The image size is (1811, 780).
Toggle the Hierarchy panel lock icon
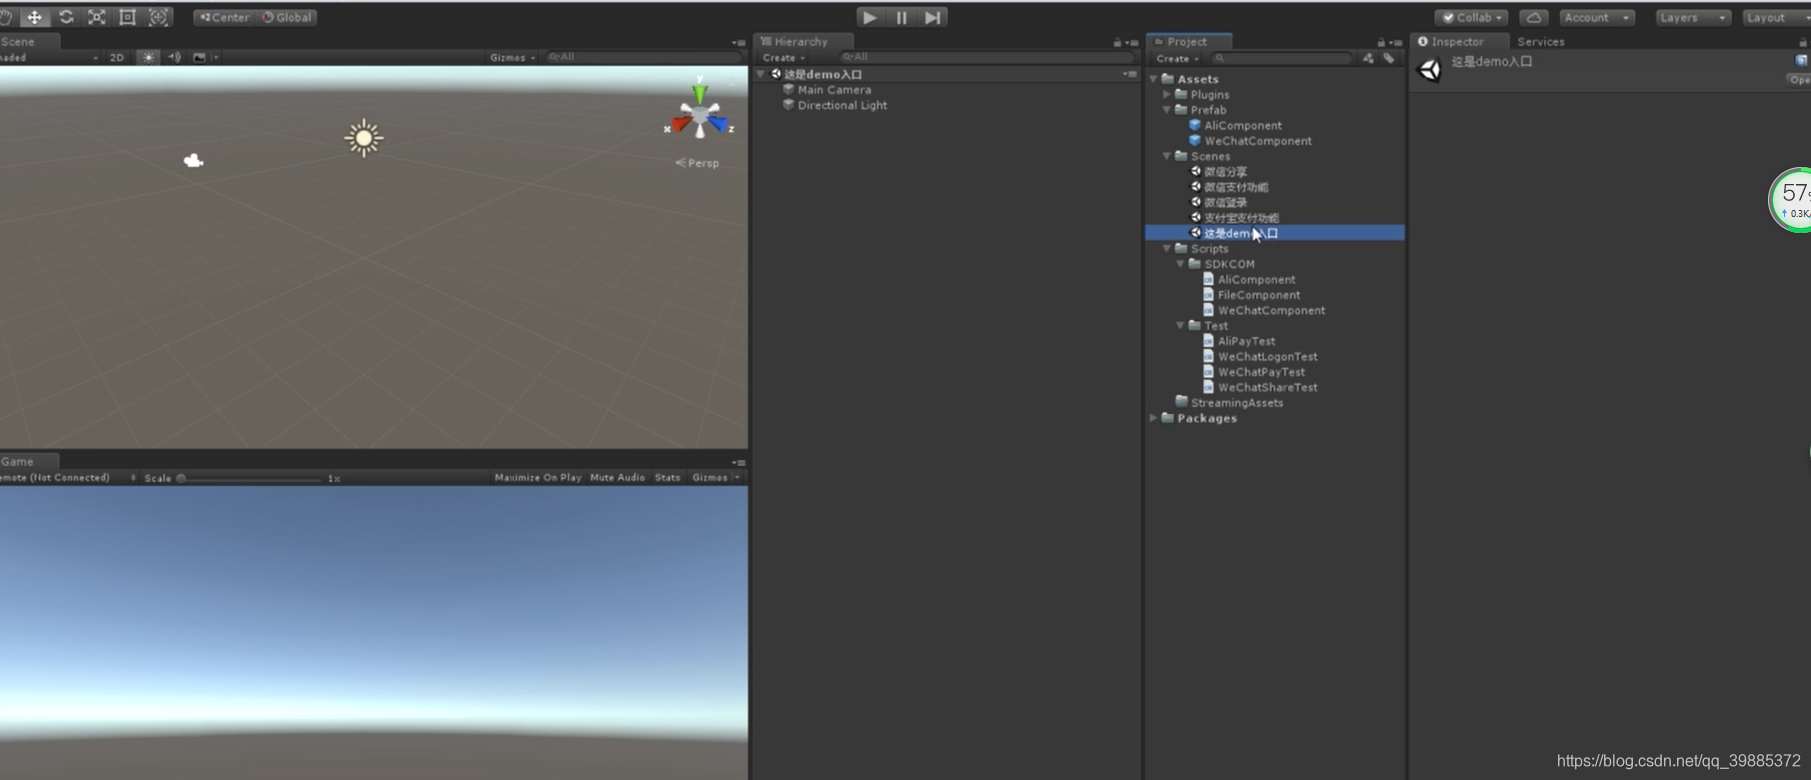click(x=1117, y=42)
